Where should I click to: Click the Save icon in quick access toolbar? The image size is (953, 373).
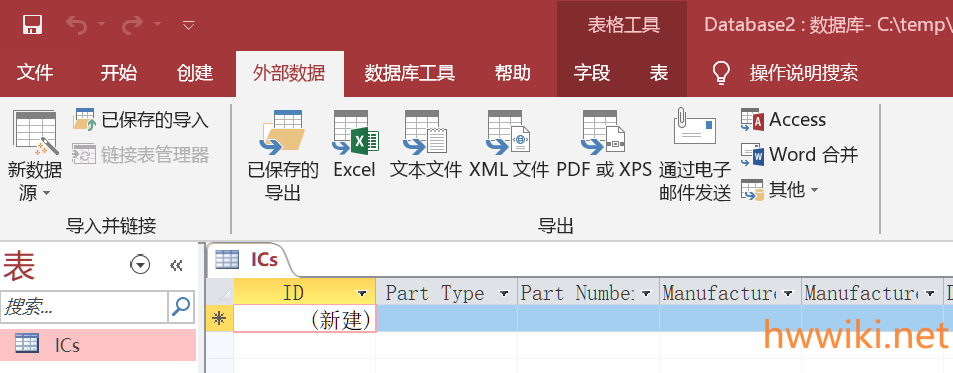point(32,25)
